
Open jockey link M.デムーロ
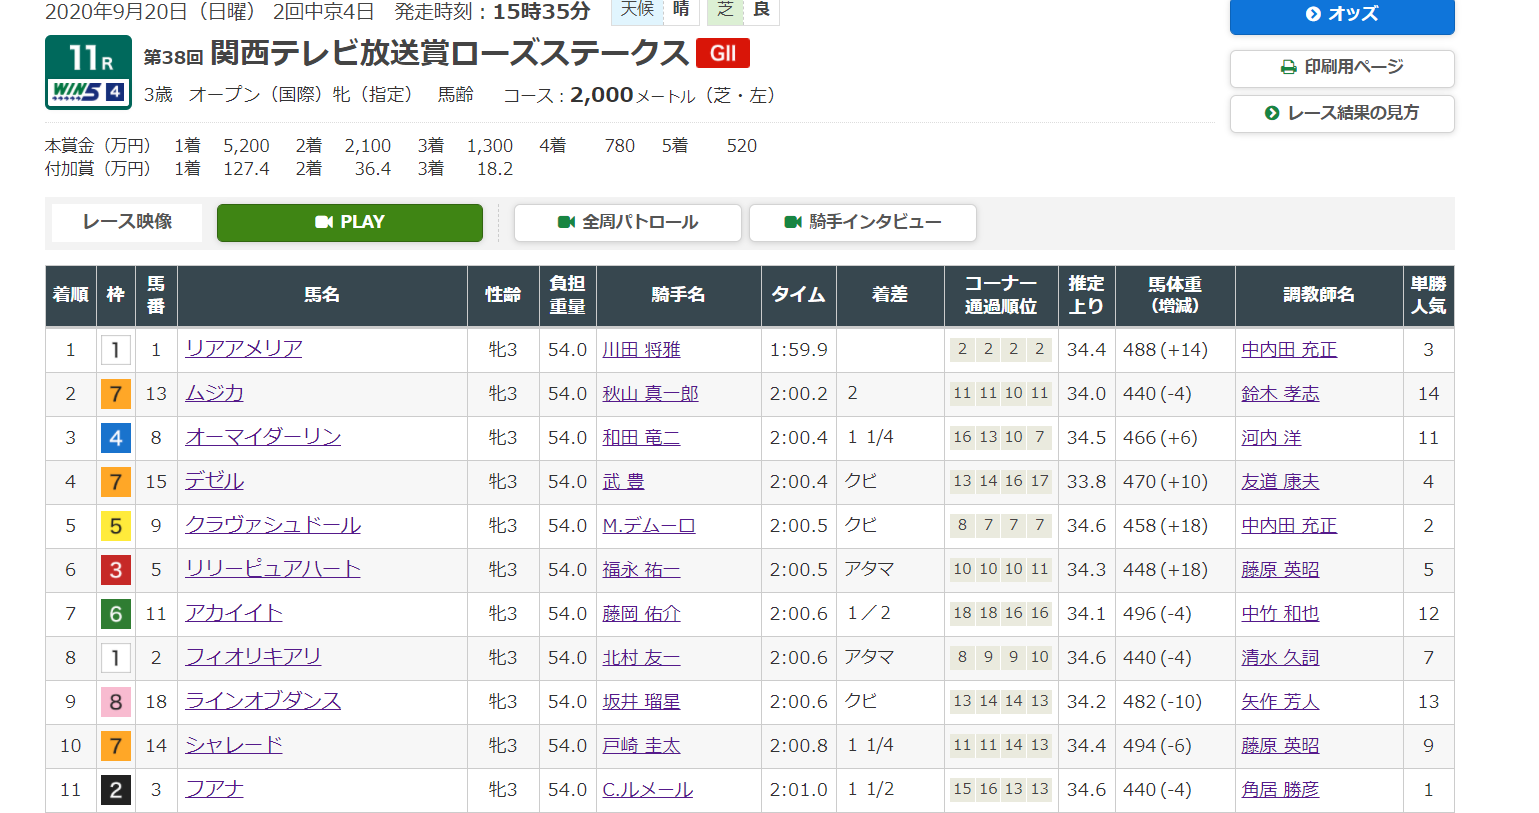[x=649, y=526]
